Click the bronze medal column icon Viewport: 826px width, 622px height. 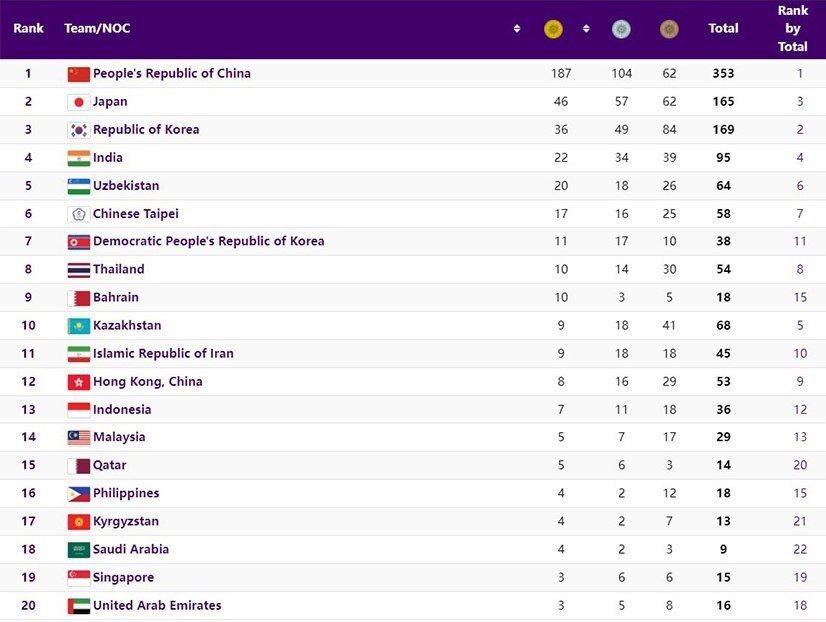pyautogui.click(x=669, y=29)
